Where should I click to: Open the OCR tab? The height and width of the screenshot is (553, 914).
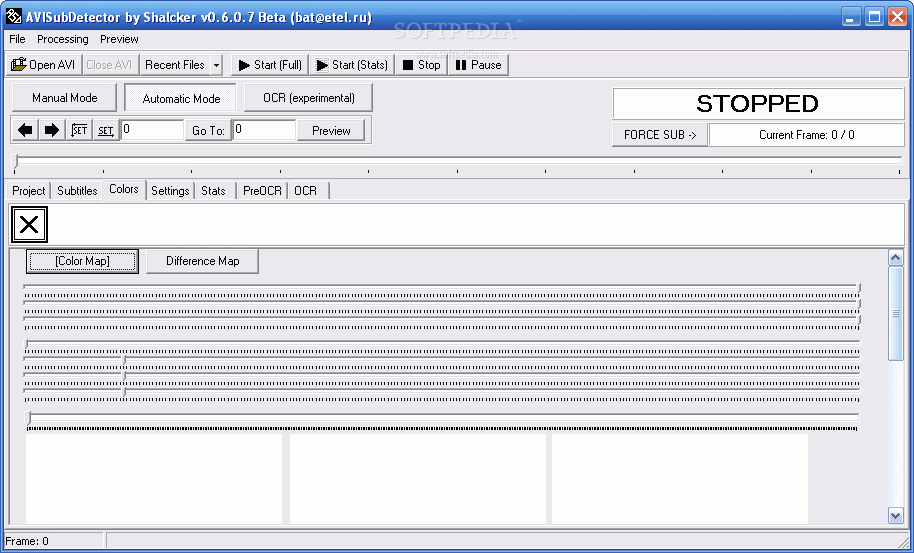[305, 191]
